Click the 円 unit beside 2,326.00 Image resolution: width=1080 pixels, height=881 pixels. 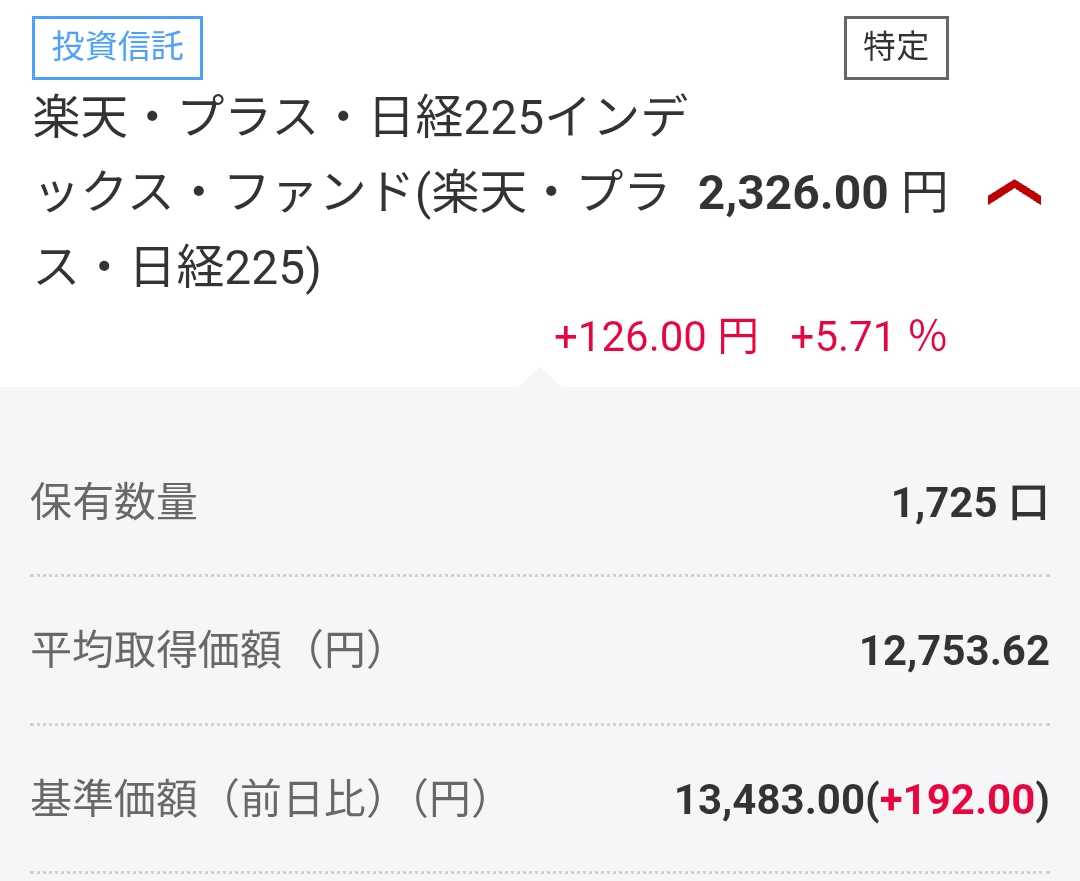point(924,194)
